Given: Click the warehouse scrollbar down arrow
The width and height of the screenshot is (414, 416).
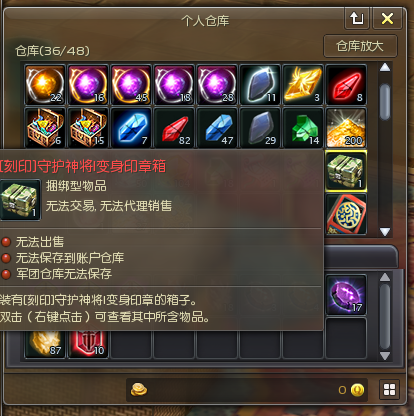Looking at the screenshot, I should (385, 232).
